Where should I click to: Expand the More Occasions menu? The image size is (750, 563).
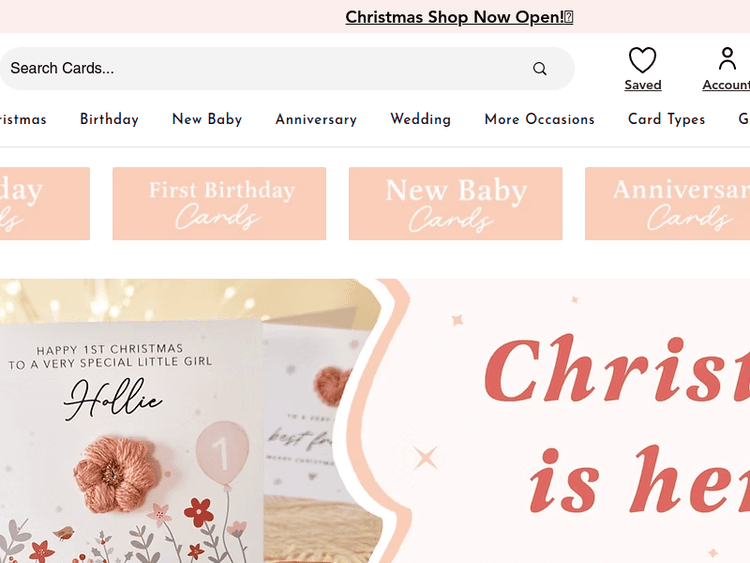click(540, 119)
